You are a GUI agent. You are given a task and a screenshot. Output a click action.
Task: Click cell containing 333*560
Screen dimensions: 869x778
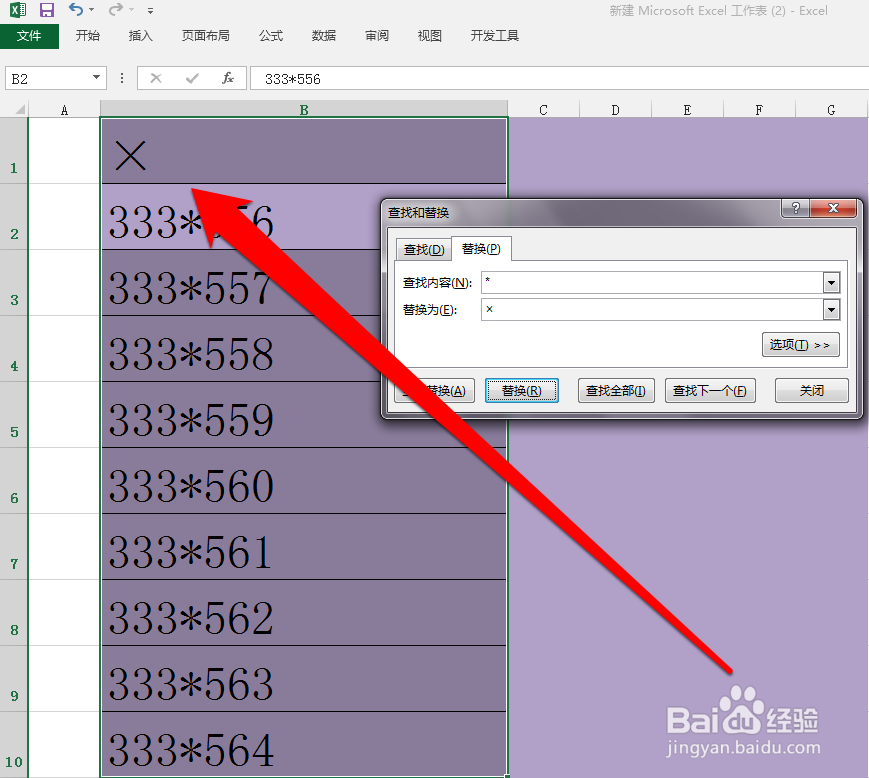point(304,480)
